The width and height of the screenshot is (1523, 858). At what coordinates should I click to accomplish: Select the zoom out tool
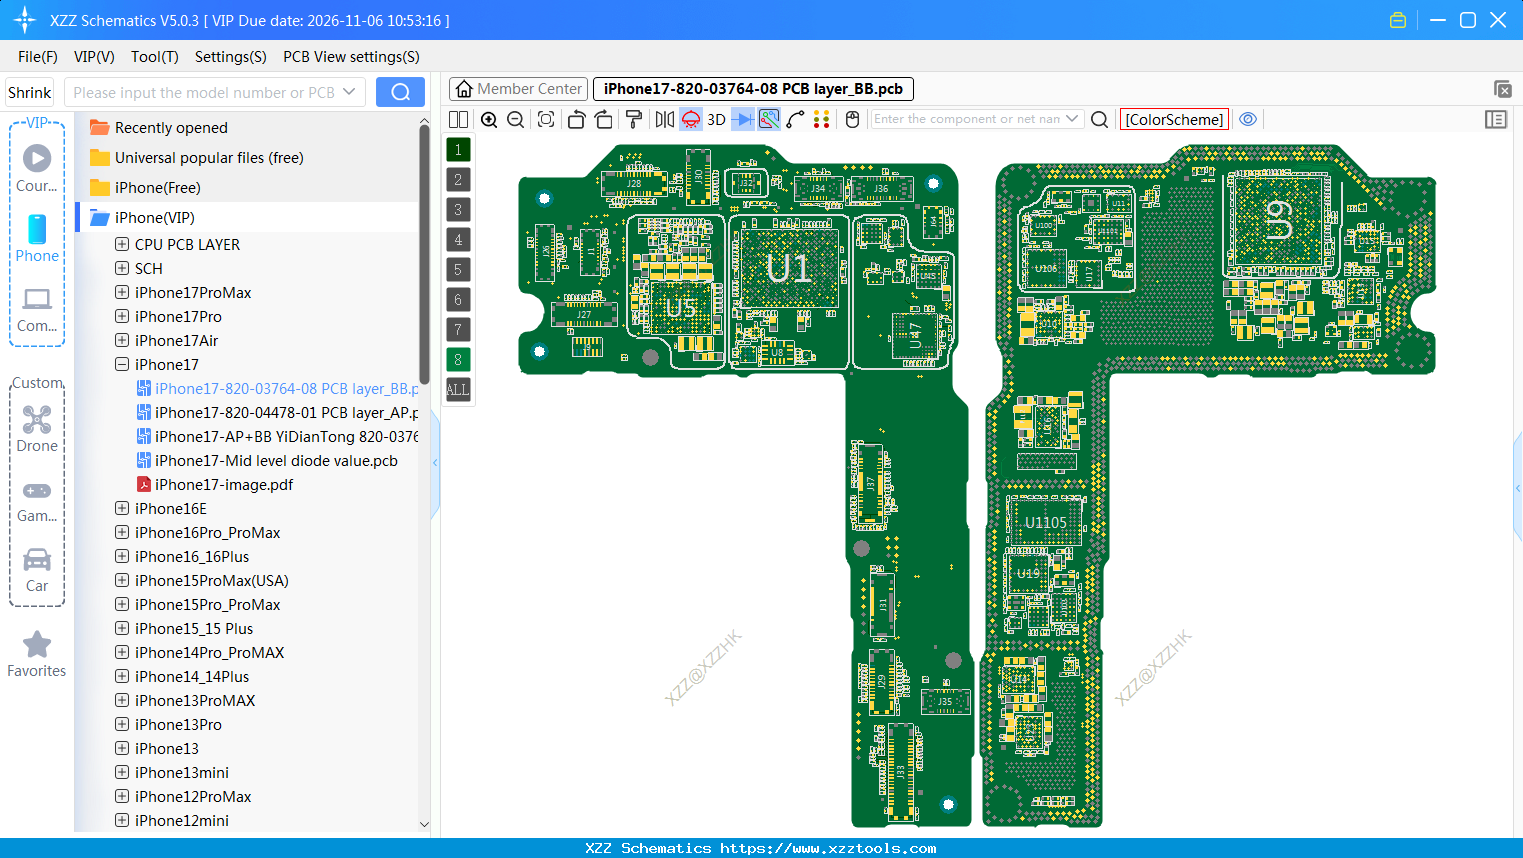[514, 119]
